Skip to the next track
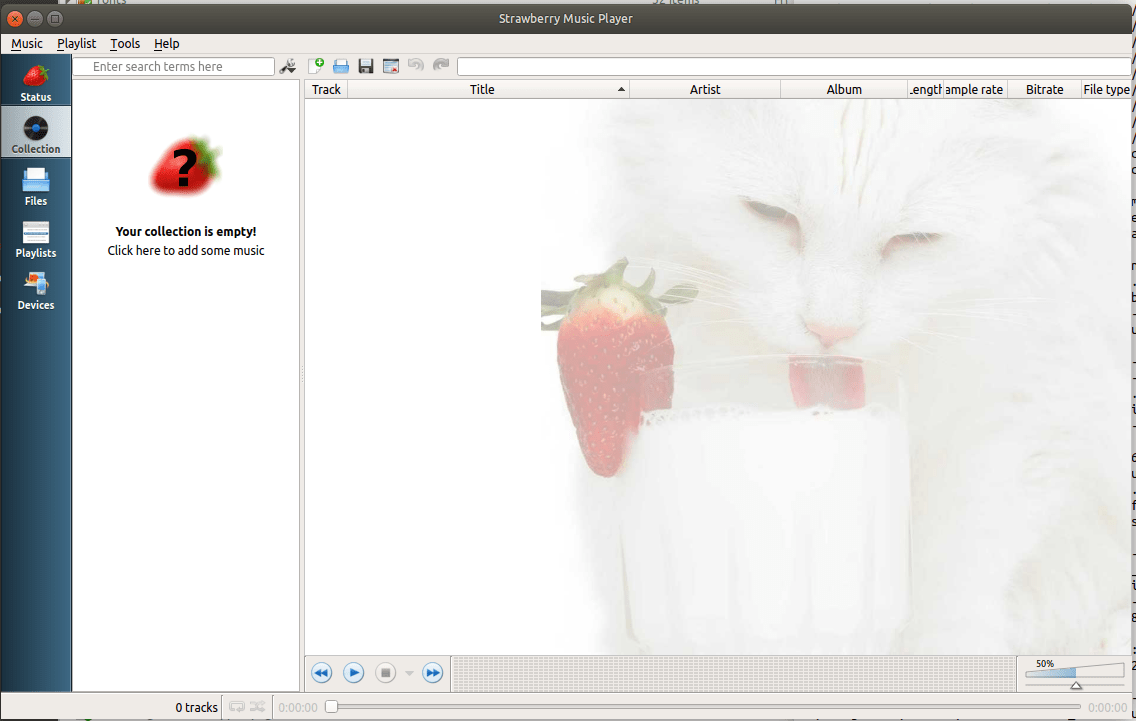This screenshot has height=721, width=1136. (x=433, y=673)
